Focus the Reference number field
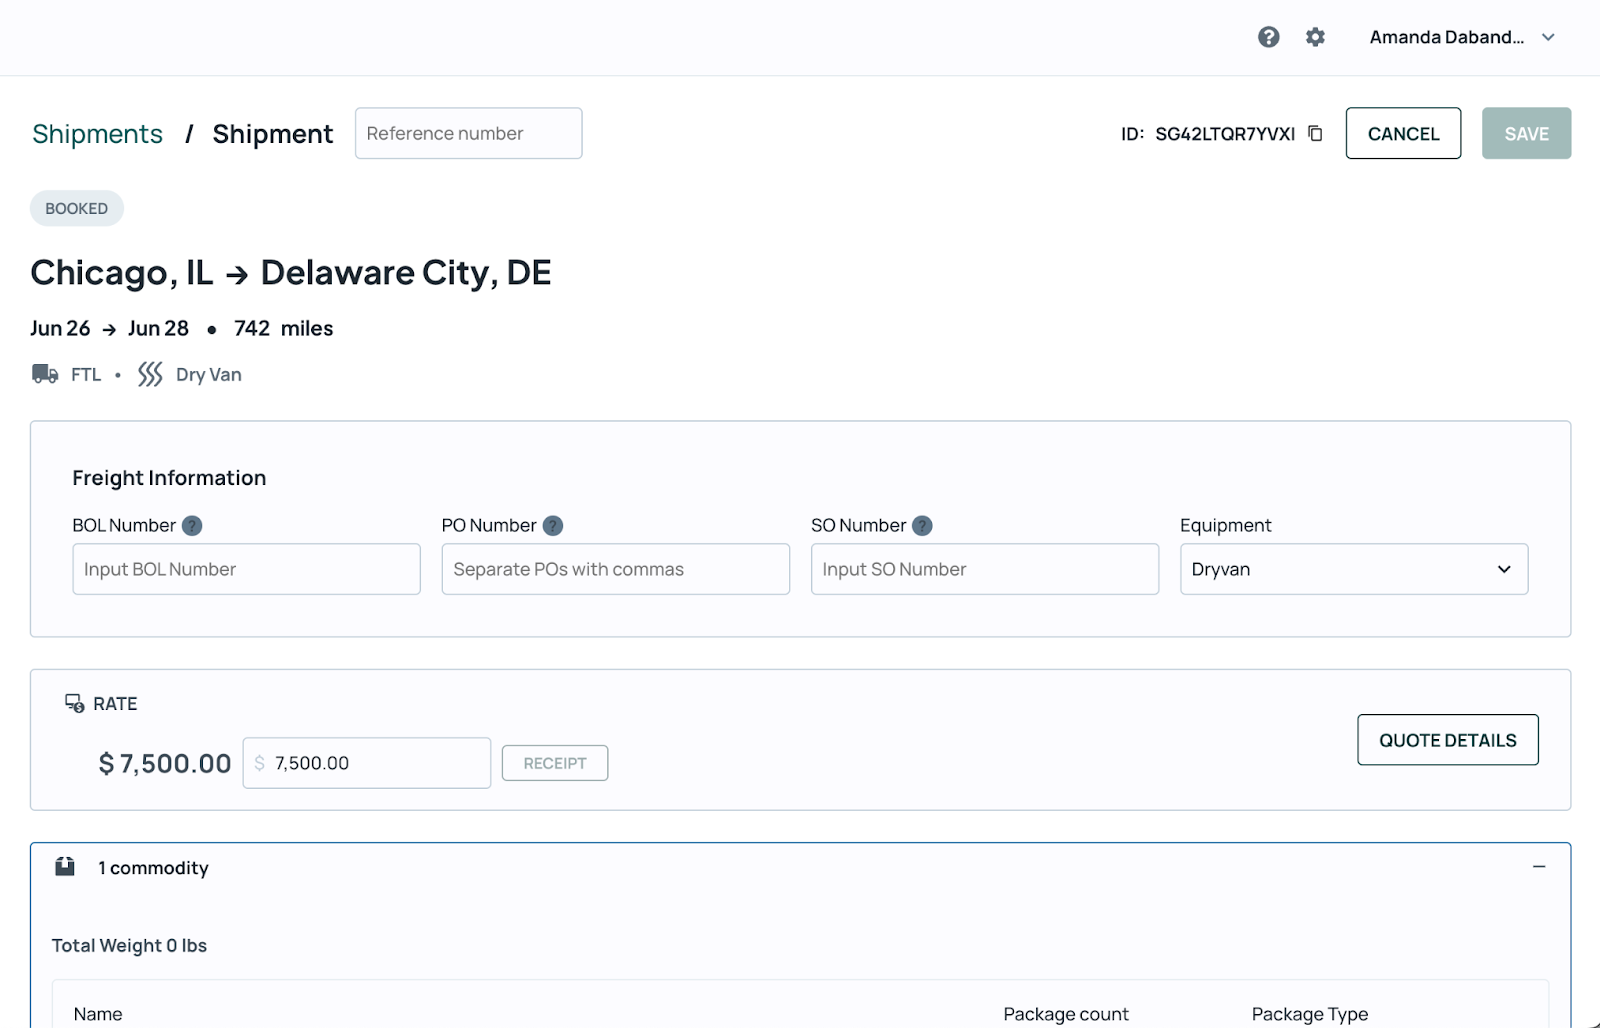 pyautogui.click(x=468, y=133)
